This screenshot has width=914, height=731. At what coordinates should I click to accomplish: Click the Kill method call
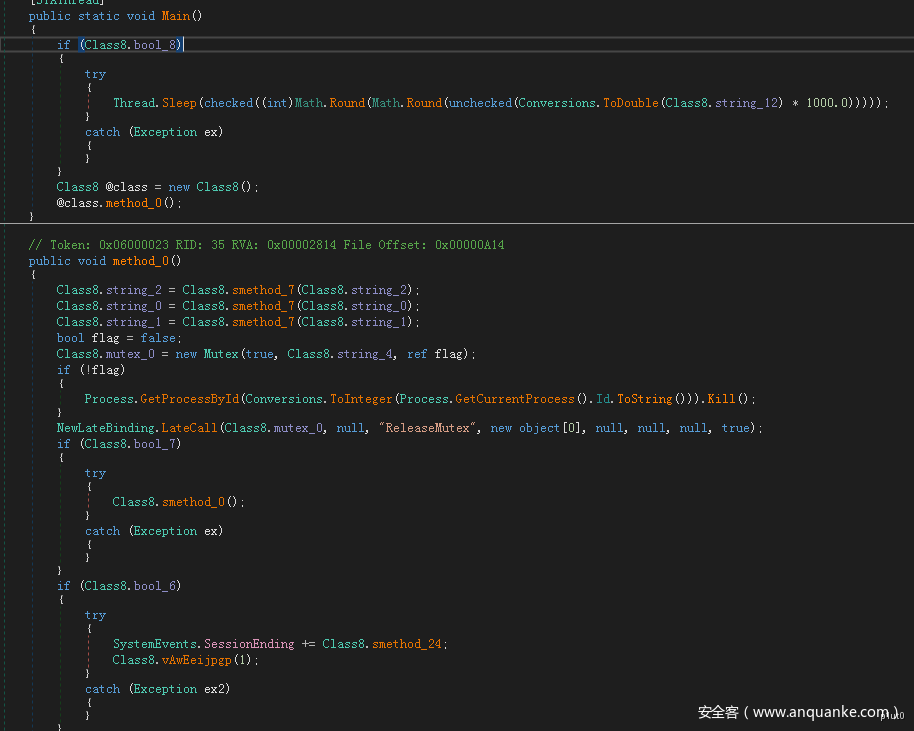tap(721, 399)
